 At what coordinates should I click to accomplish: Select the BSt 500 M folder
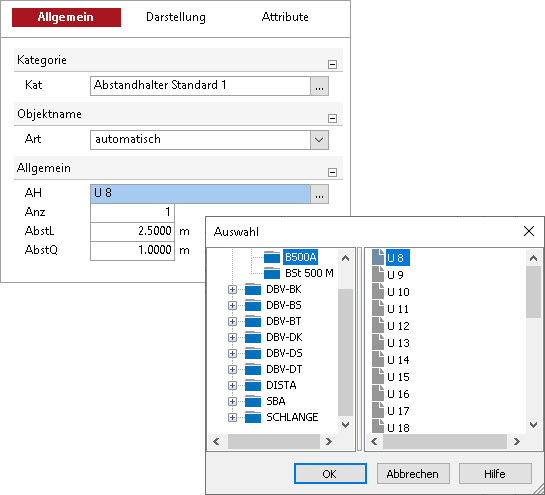309,273
